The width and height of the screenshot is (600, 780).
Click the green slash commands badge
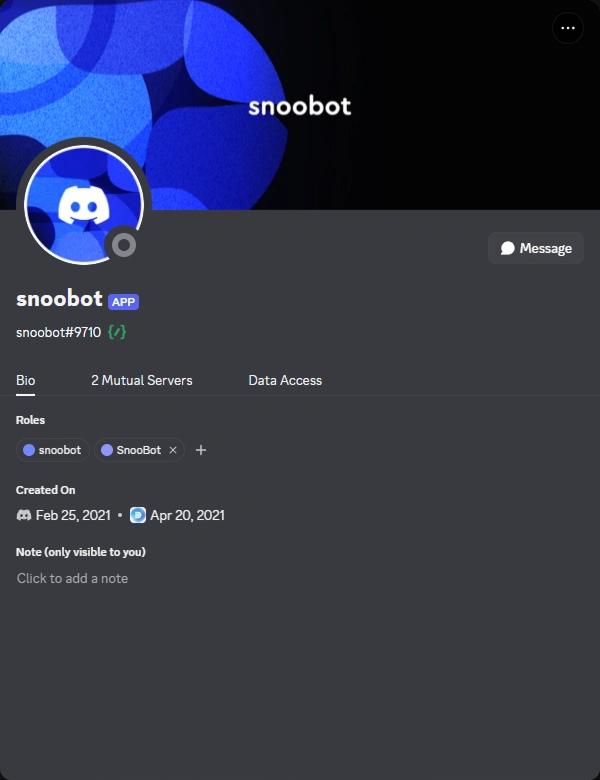pos(117,332)
